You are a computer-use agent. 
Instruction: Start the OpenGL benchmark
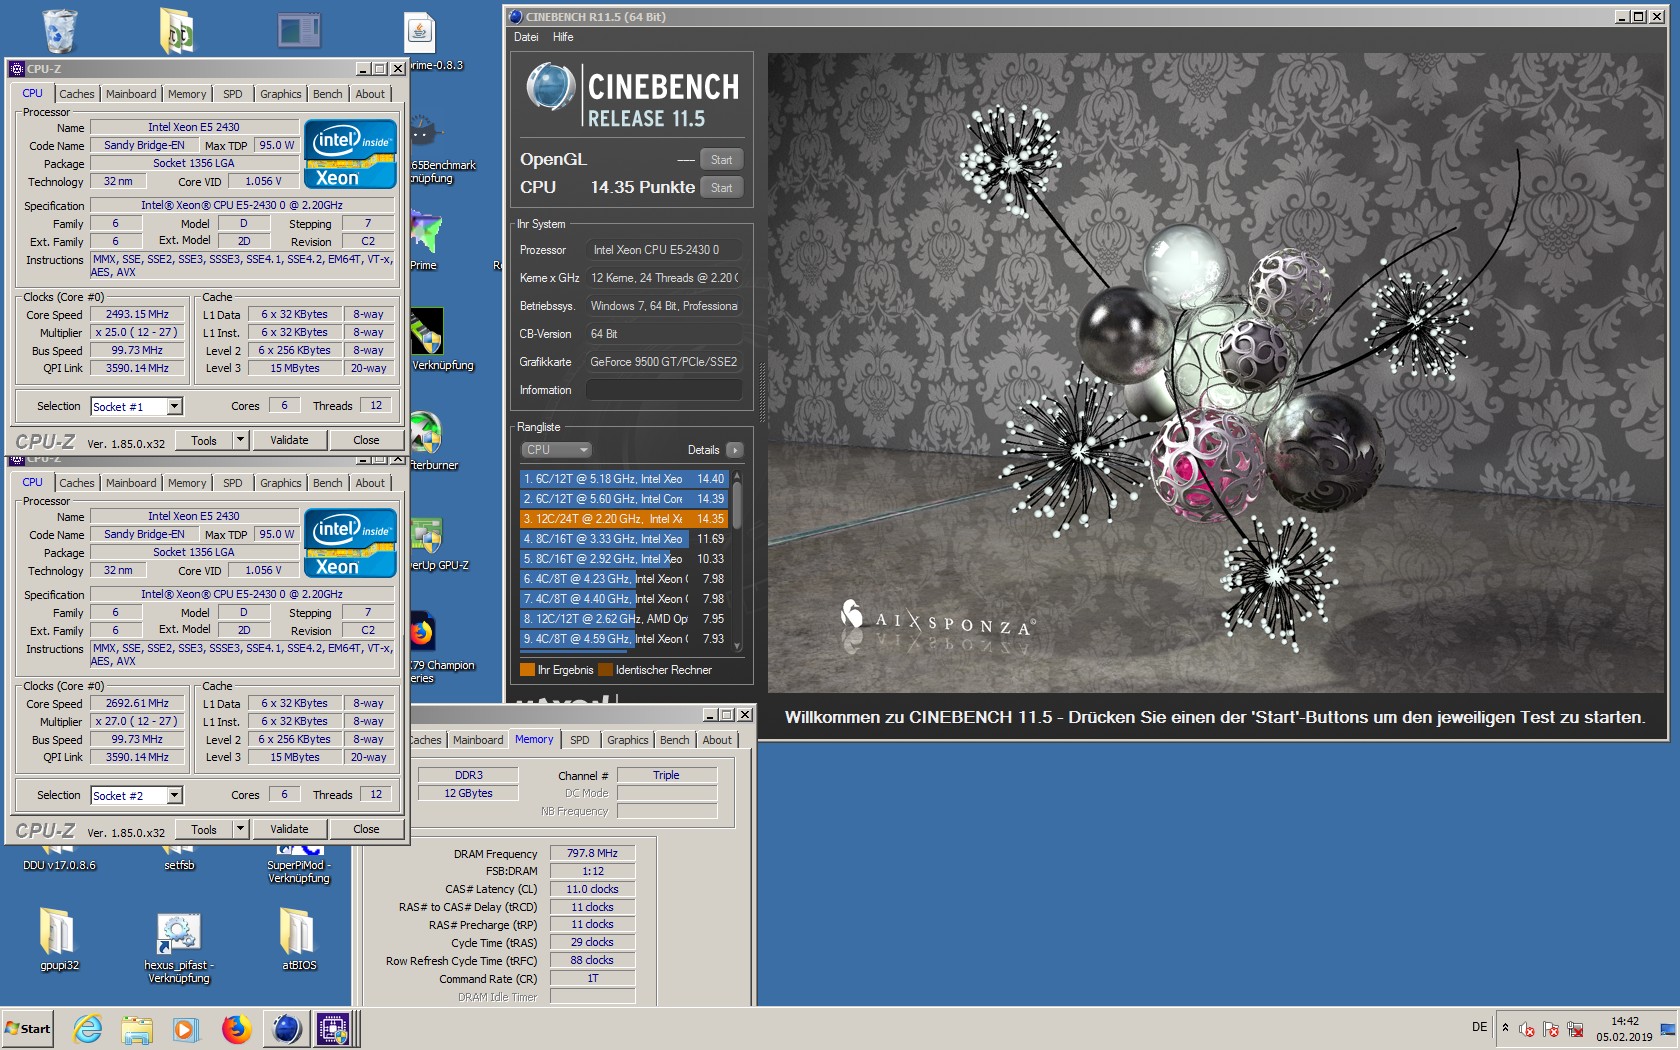coord(722,160)
